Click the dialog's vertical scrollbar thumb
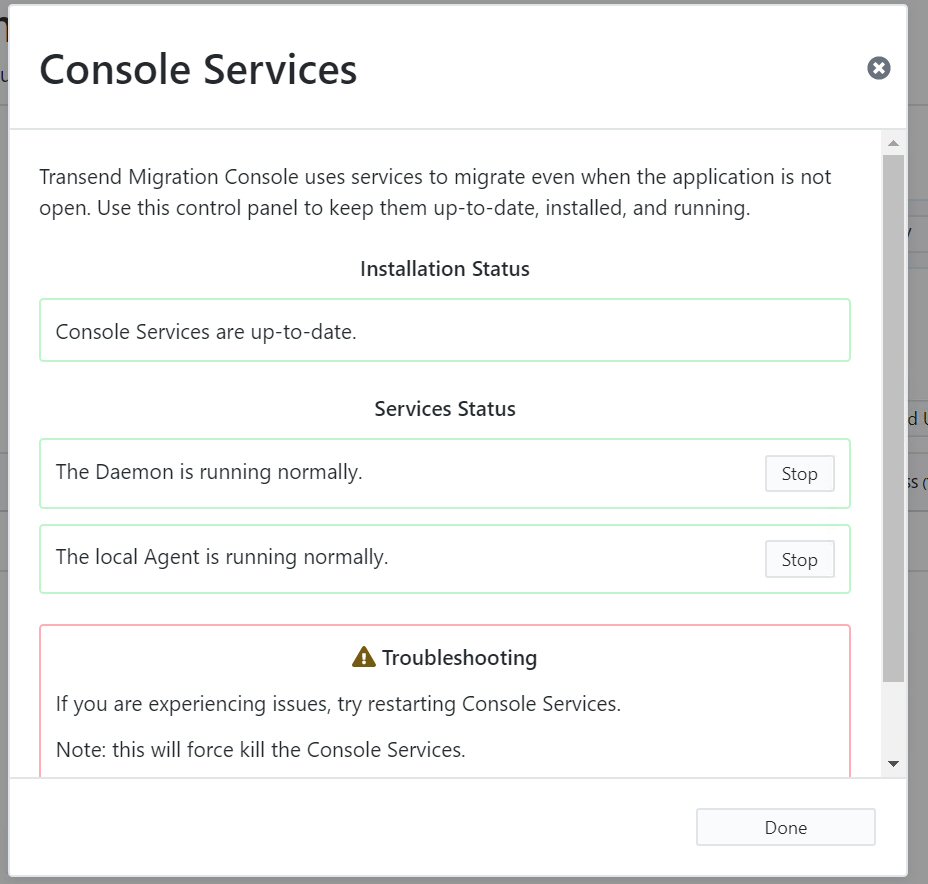Screen dimensions: 928x884 pyautogui.click(x=894, y=418)
